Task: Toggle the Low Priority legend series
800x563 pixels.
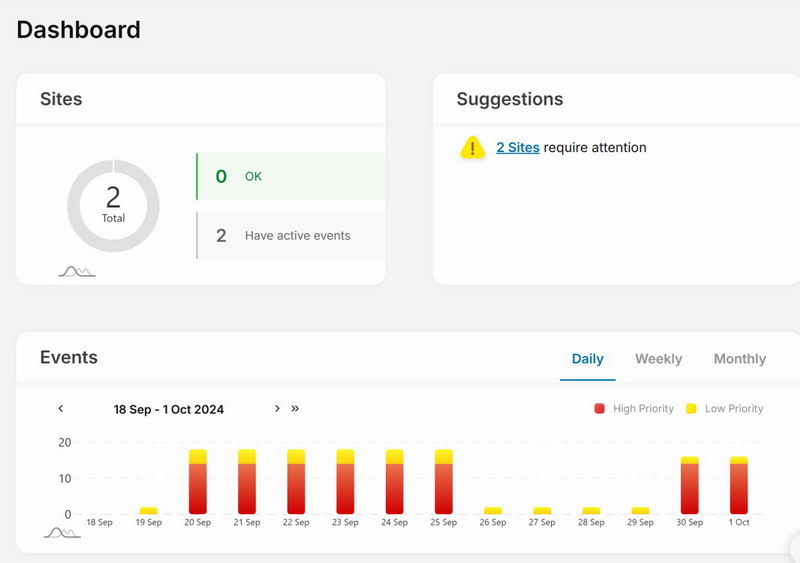Action: [724, 409]
